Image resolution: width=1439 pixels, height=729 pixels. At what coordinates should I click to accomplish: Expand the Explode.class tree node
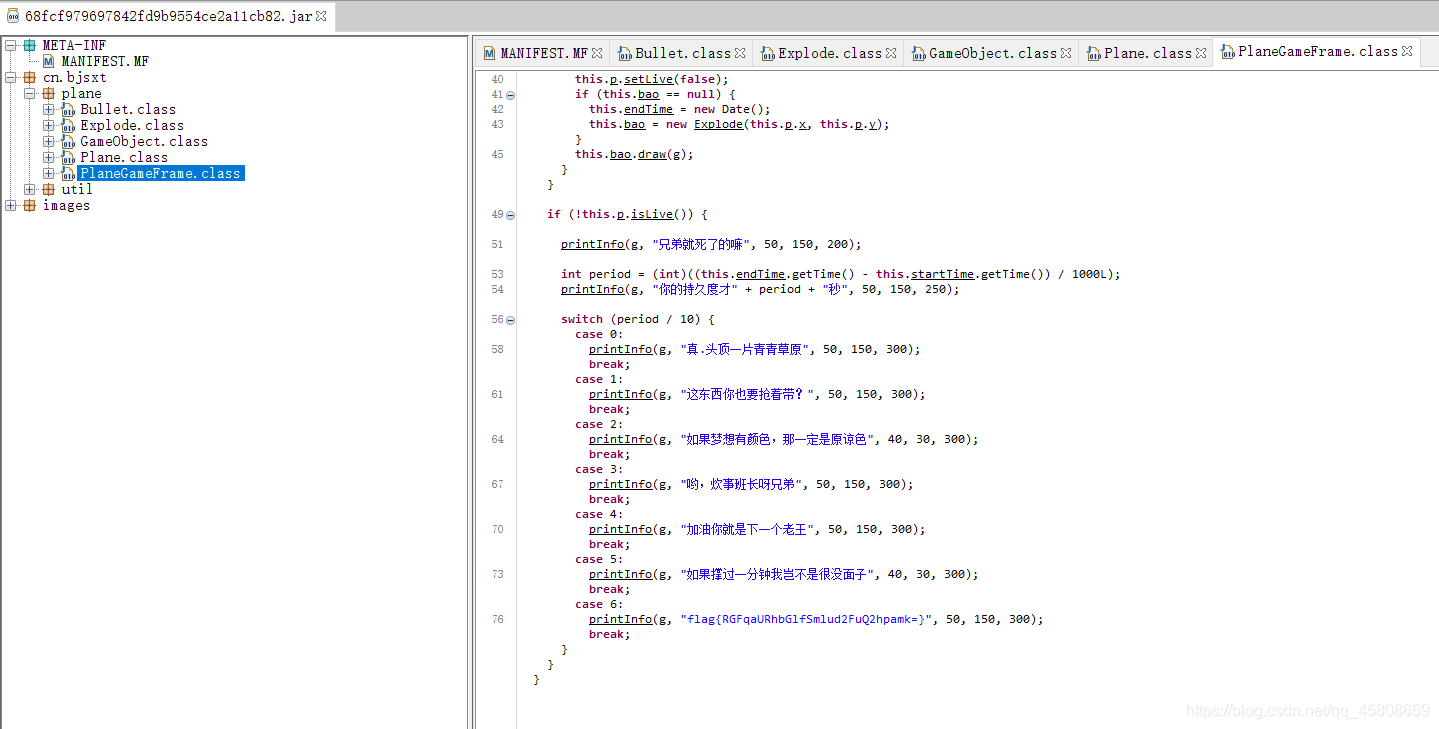coord(48,125)
